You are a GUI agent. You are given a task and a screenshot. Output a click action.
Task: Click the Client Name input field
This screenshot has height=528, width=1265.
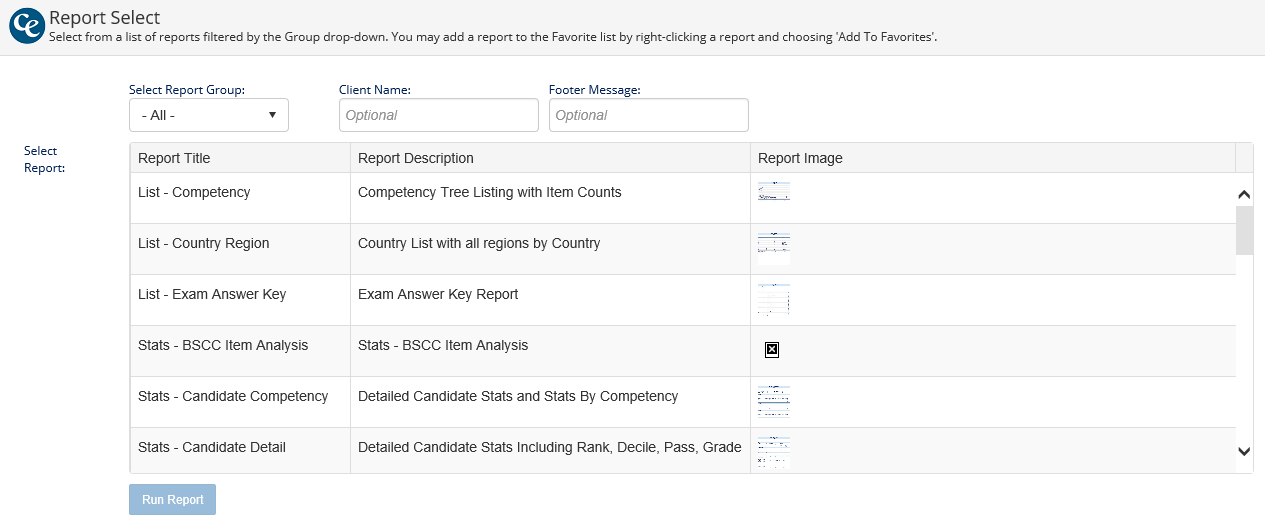pos(439,115)
